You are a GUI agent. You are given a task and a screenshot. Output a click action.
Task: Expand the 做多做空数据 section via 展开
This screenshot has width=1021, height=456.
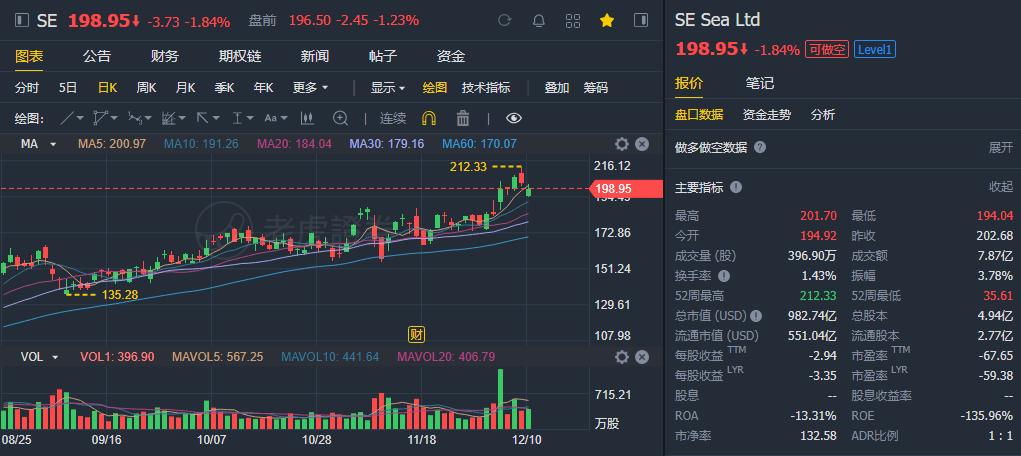[1001, 147]
